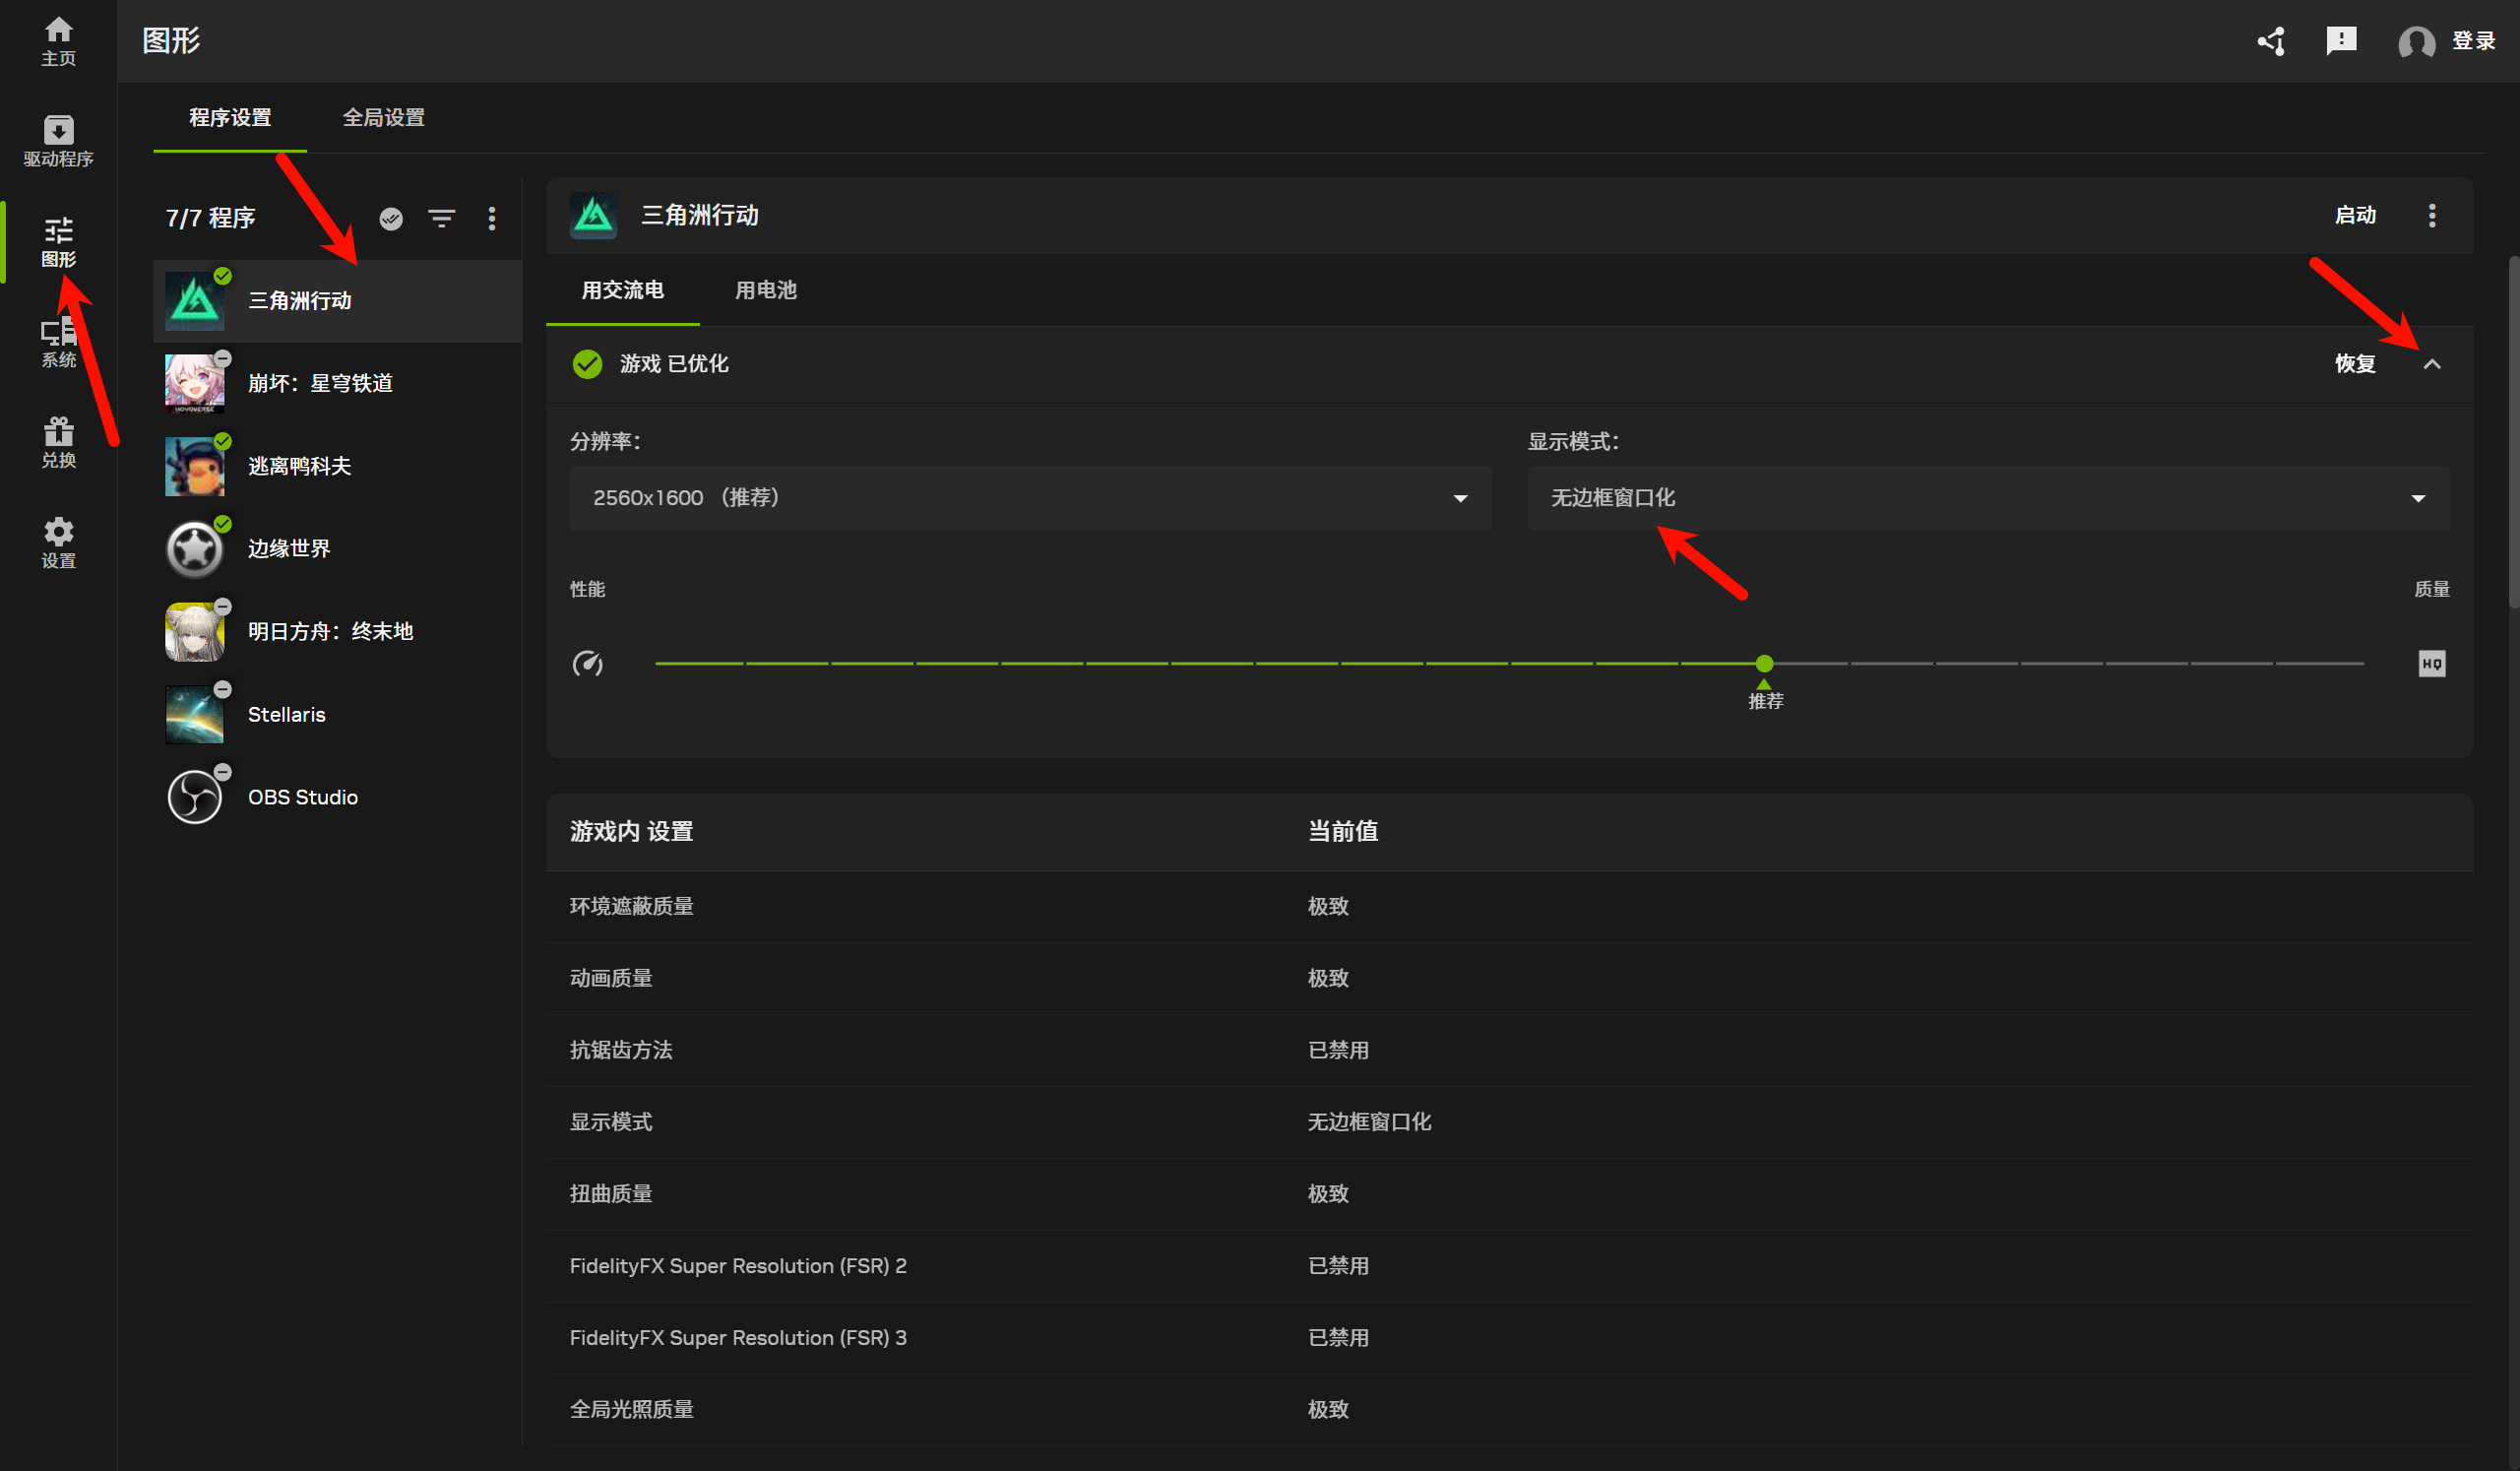Screen dimensions: 2520x1471
Task: Click the green 游戏 已优化 check icon
Action: click(x=587, y=364)
